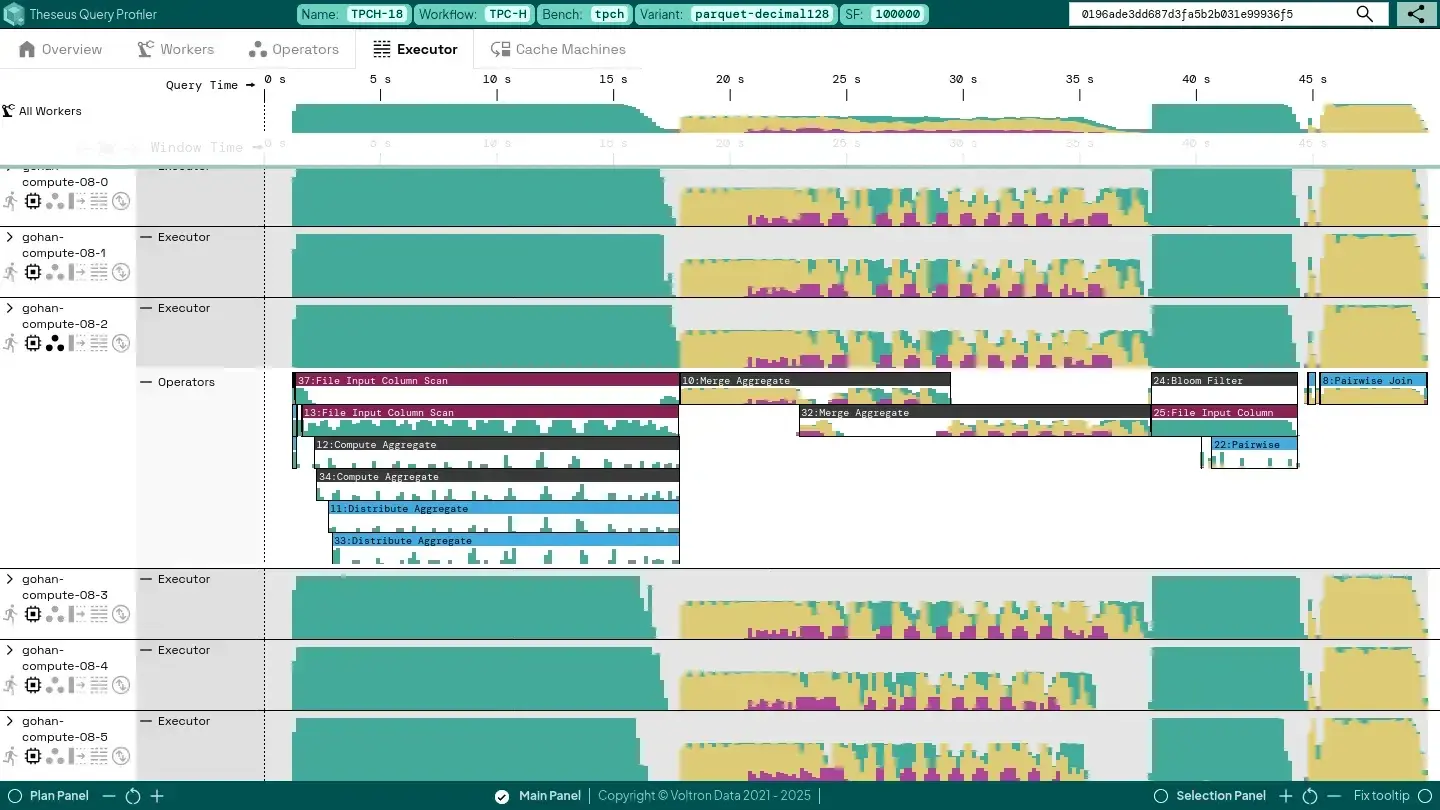
Task: Click the running-man icon under gohan-compute-08-3
Action: [x=11, y=614]
